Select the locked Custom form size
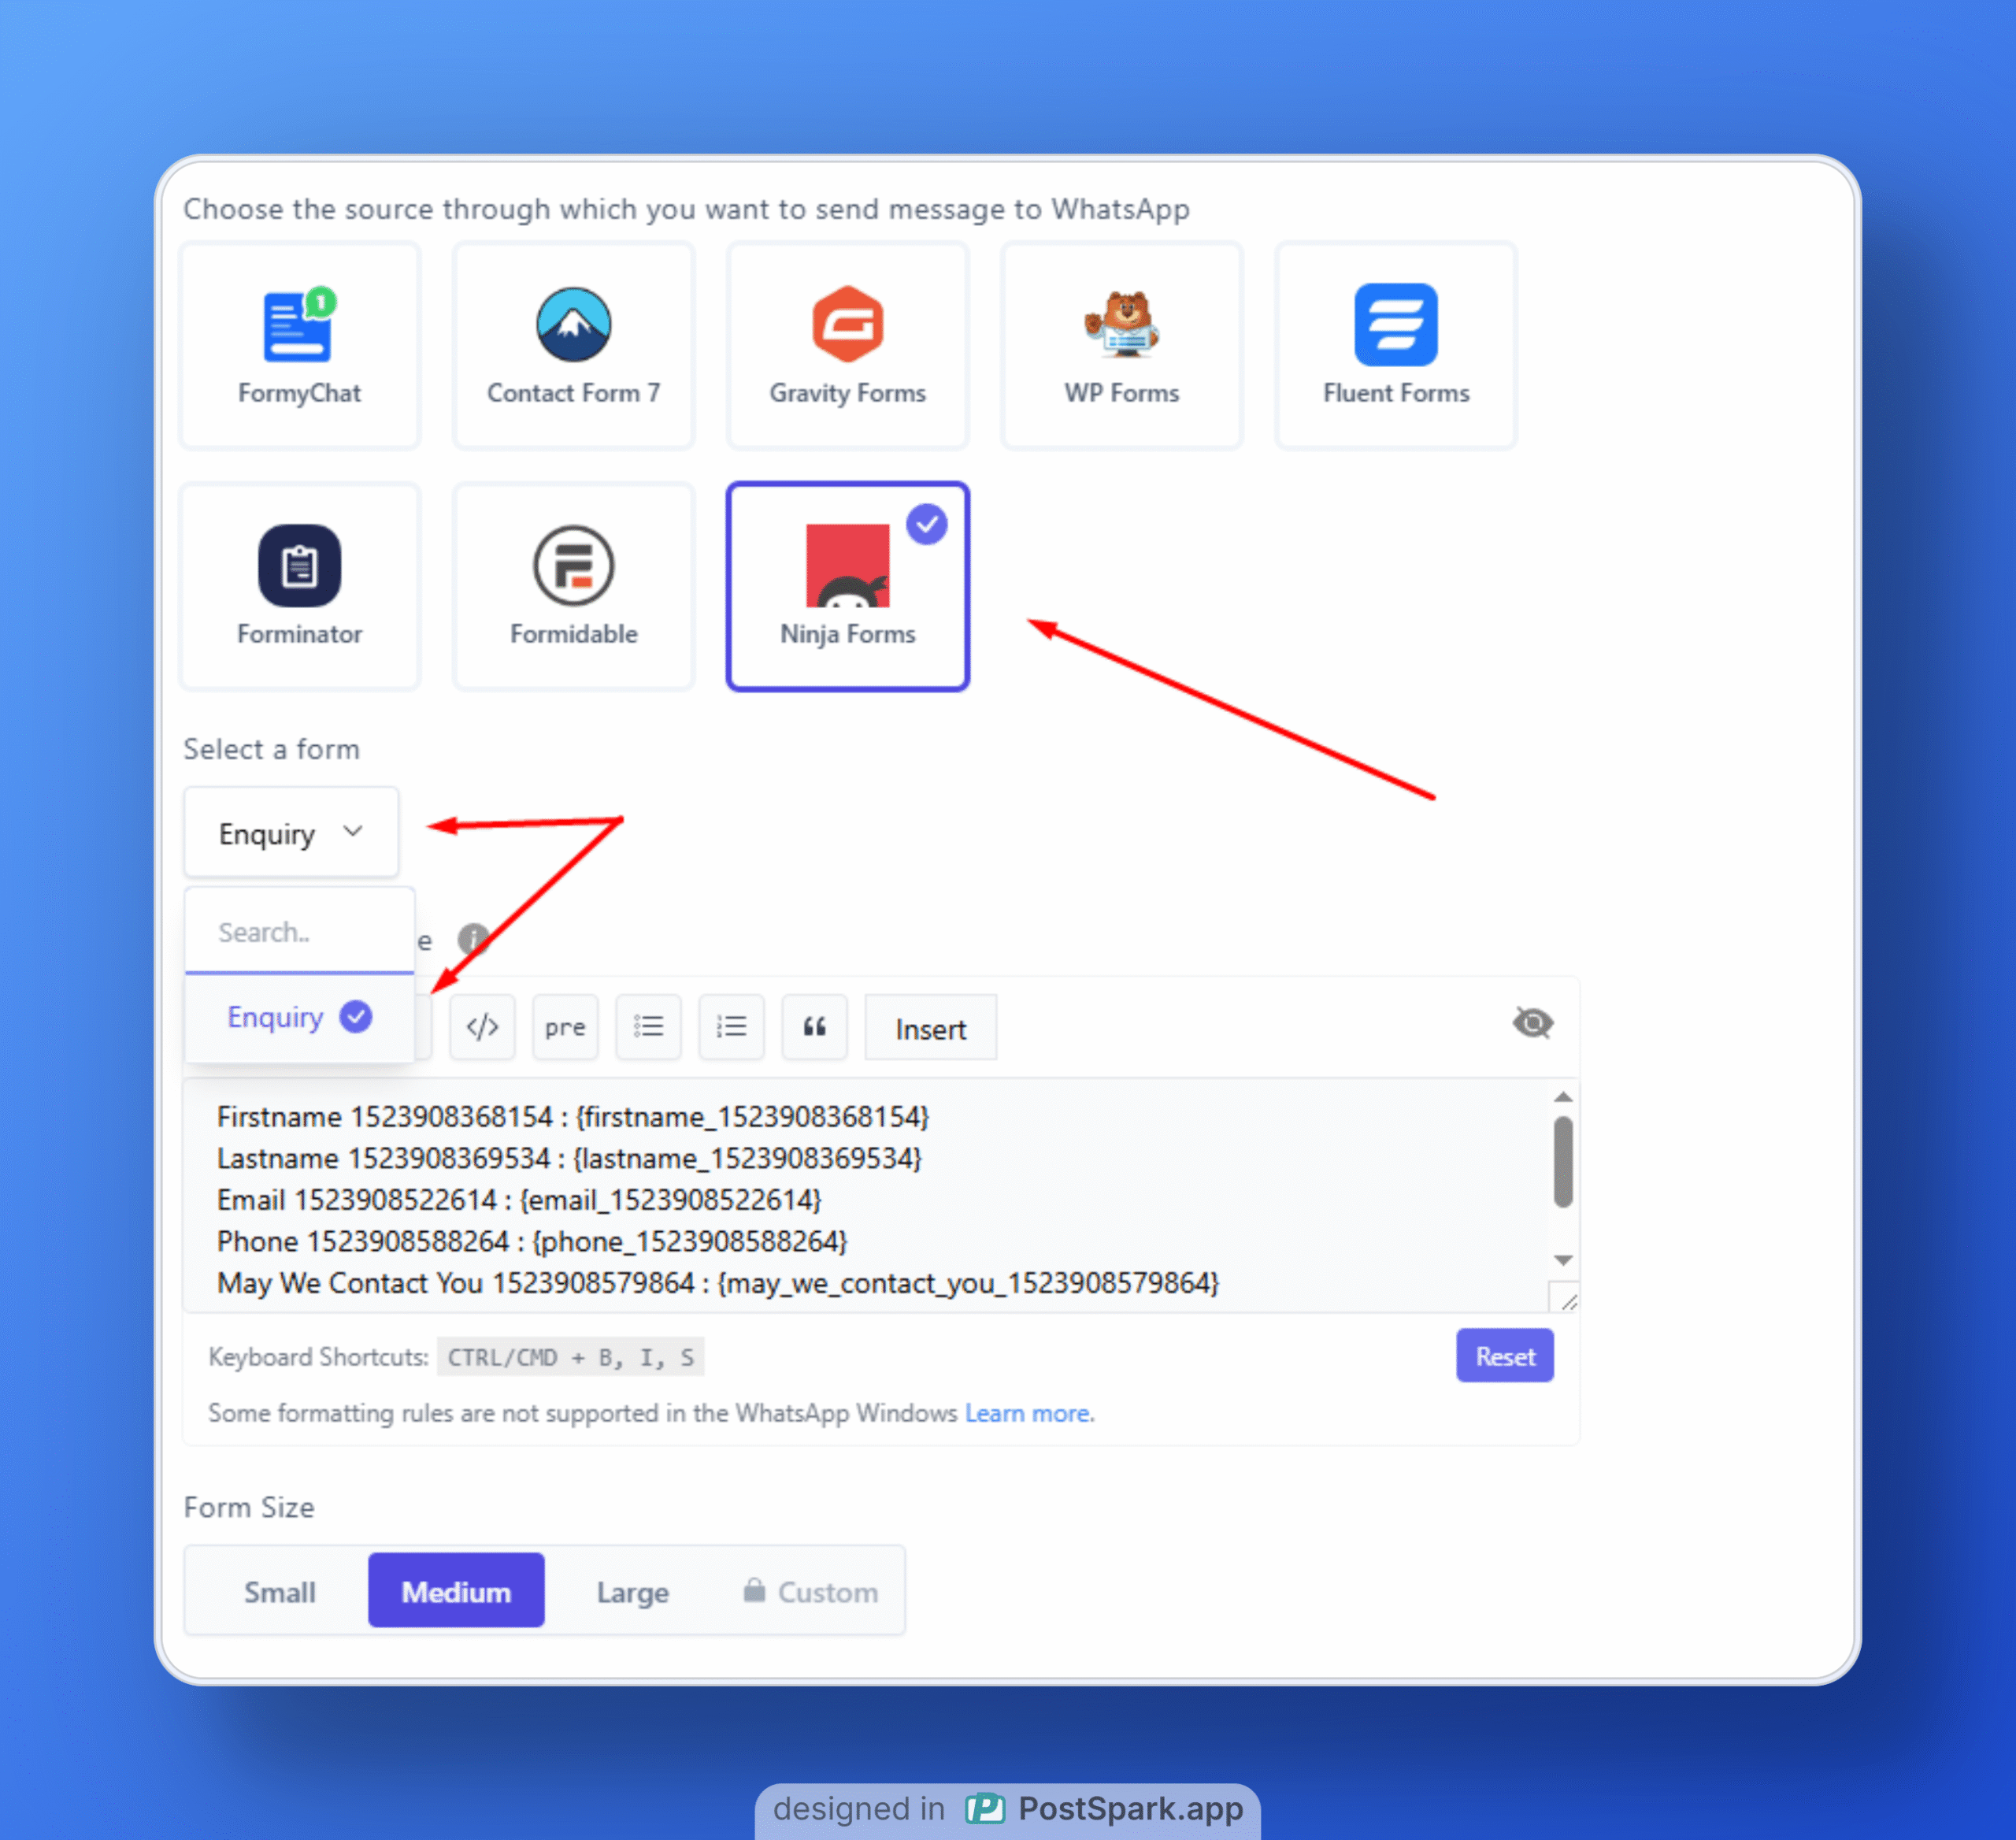2016x1840 pixels. (x=810, y=1590)
